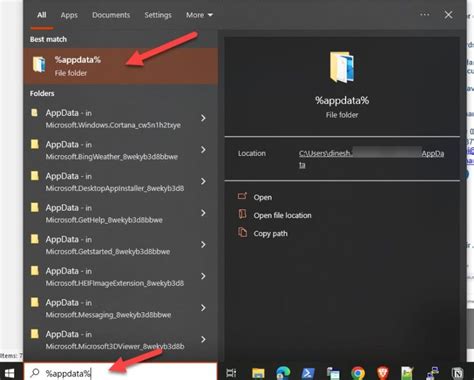Switch to the Documents tab
474x380 pixels.
point(111,15)
